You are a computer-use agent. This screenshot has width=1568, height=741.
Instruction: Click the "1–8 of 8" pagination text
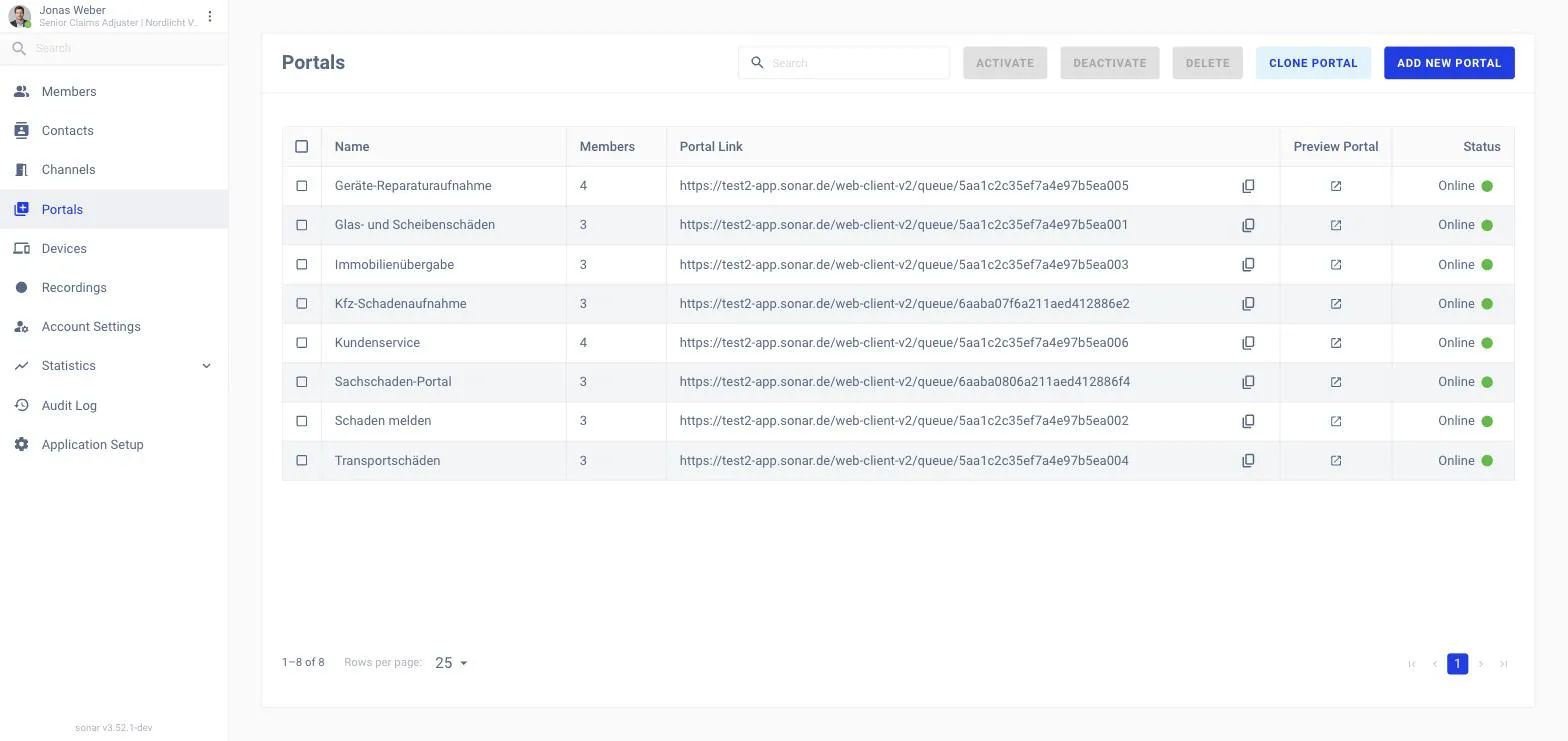tap(303, 663)
